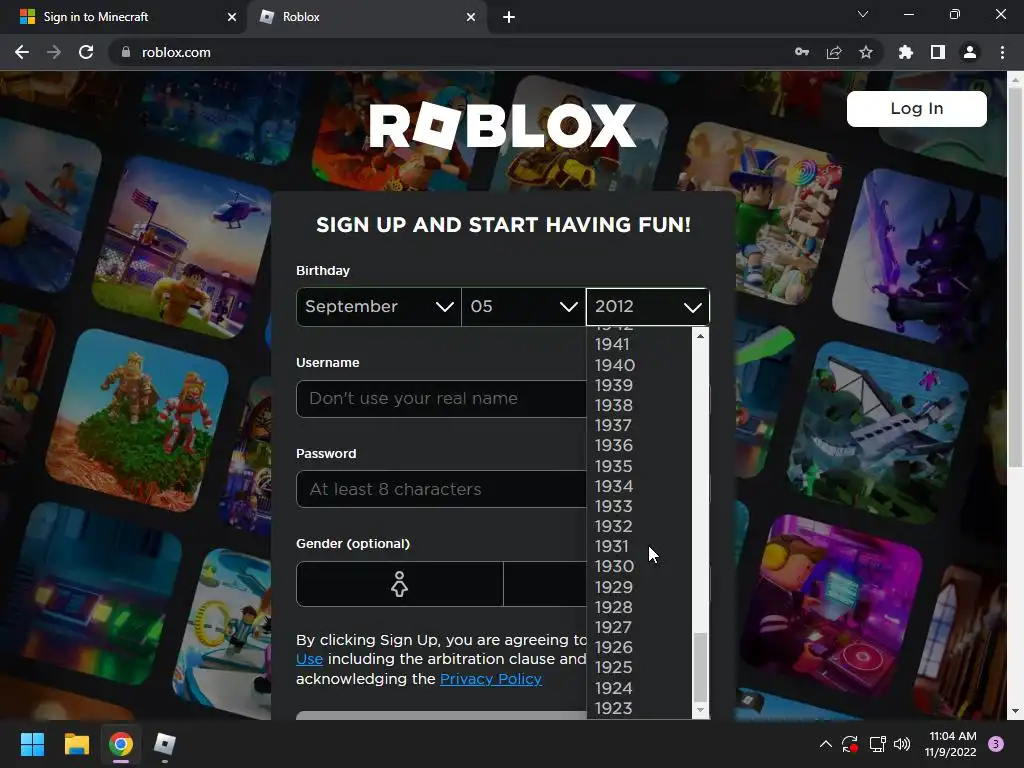Screen dimensions: 1024x768
Task: Go forward with the browser forward arrow
Action: coord(54,52)
